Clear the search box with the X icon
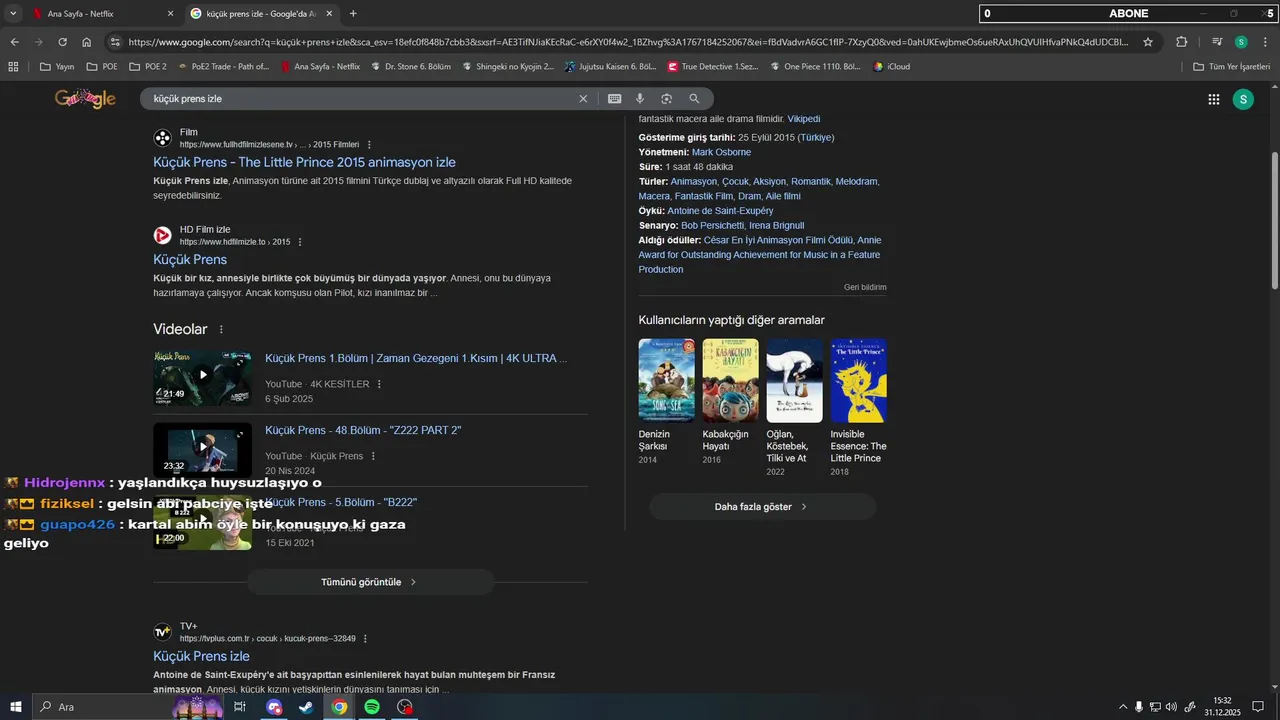 click(x=583, y=99)
